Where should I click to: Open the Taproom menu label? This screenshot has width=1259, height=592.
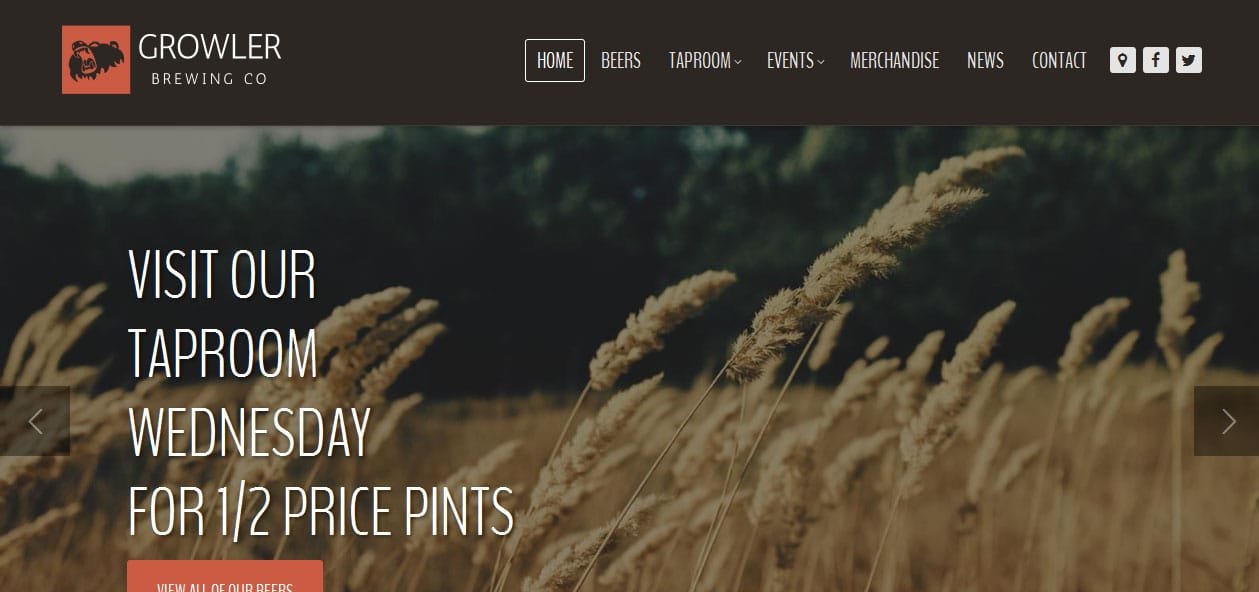[700, 61]
